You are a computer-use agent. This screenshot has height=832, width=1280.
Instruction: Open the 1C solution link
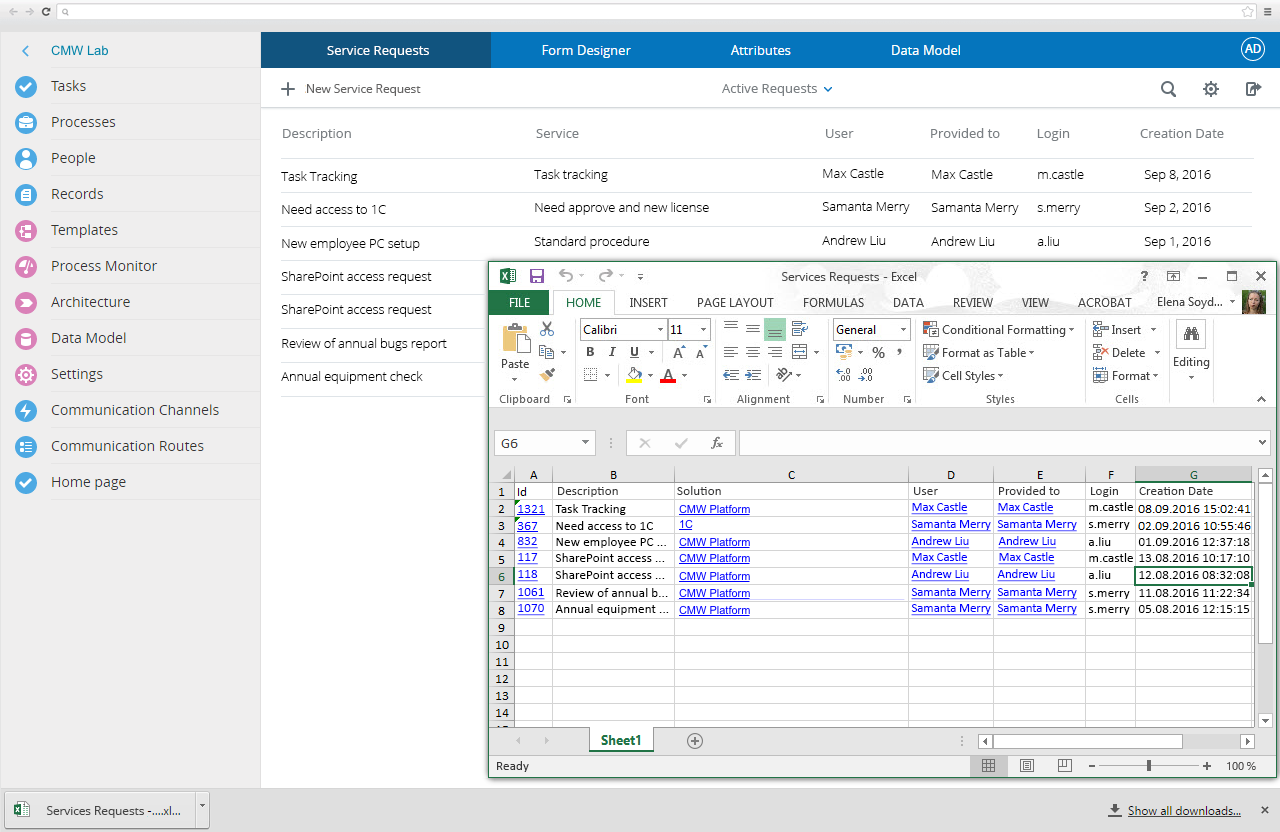click(x=685, y=524)
